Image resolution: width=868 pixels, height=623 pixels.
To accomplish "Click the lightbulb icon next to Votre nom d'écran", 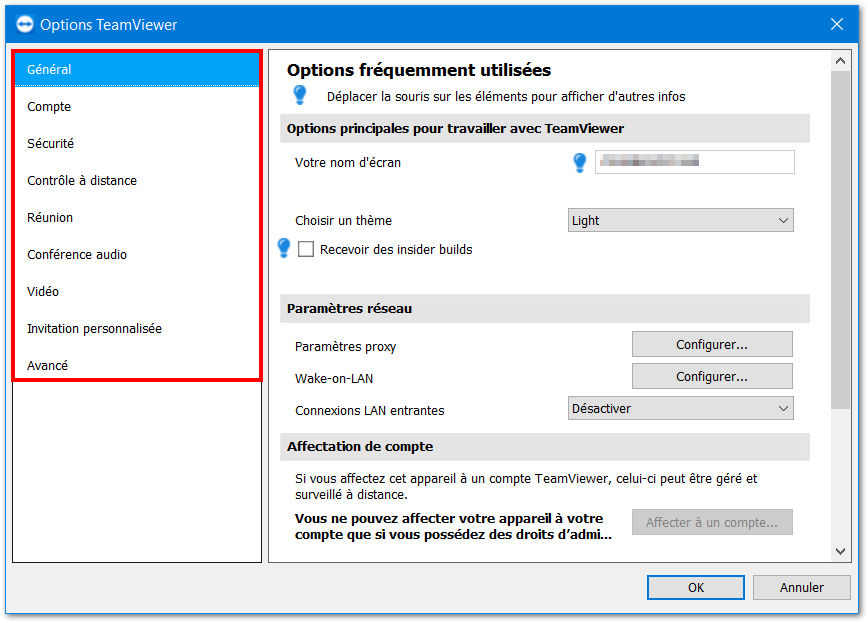I will point(580,162).
